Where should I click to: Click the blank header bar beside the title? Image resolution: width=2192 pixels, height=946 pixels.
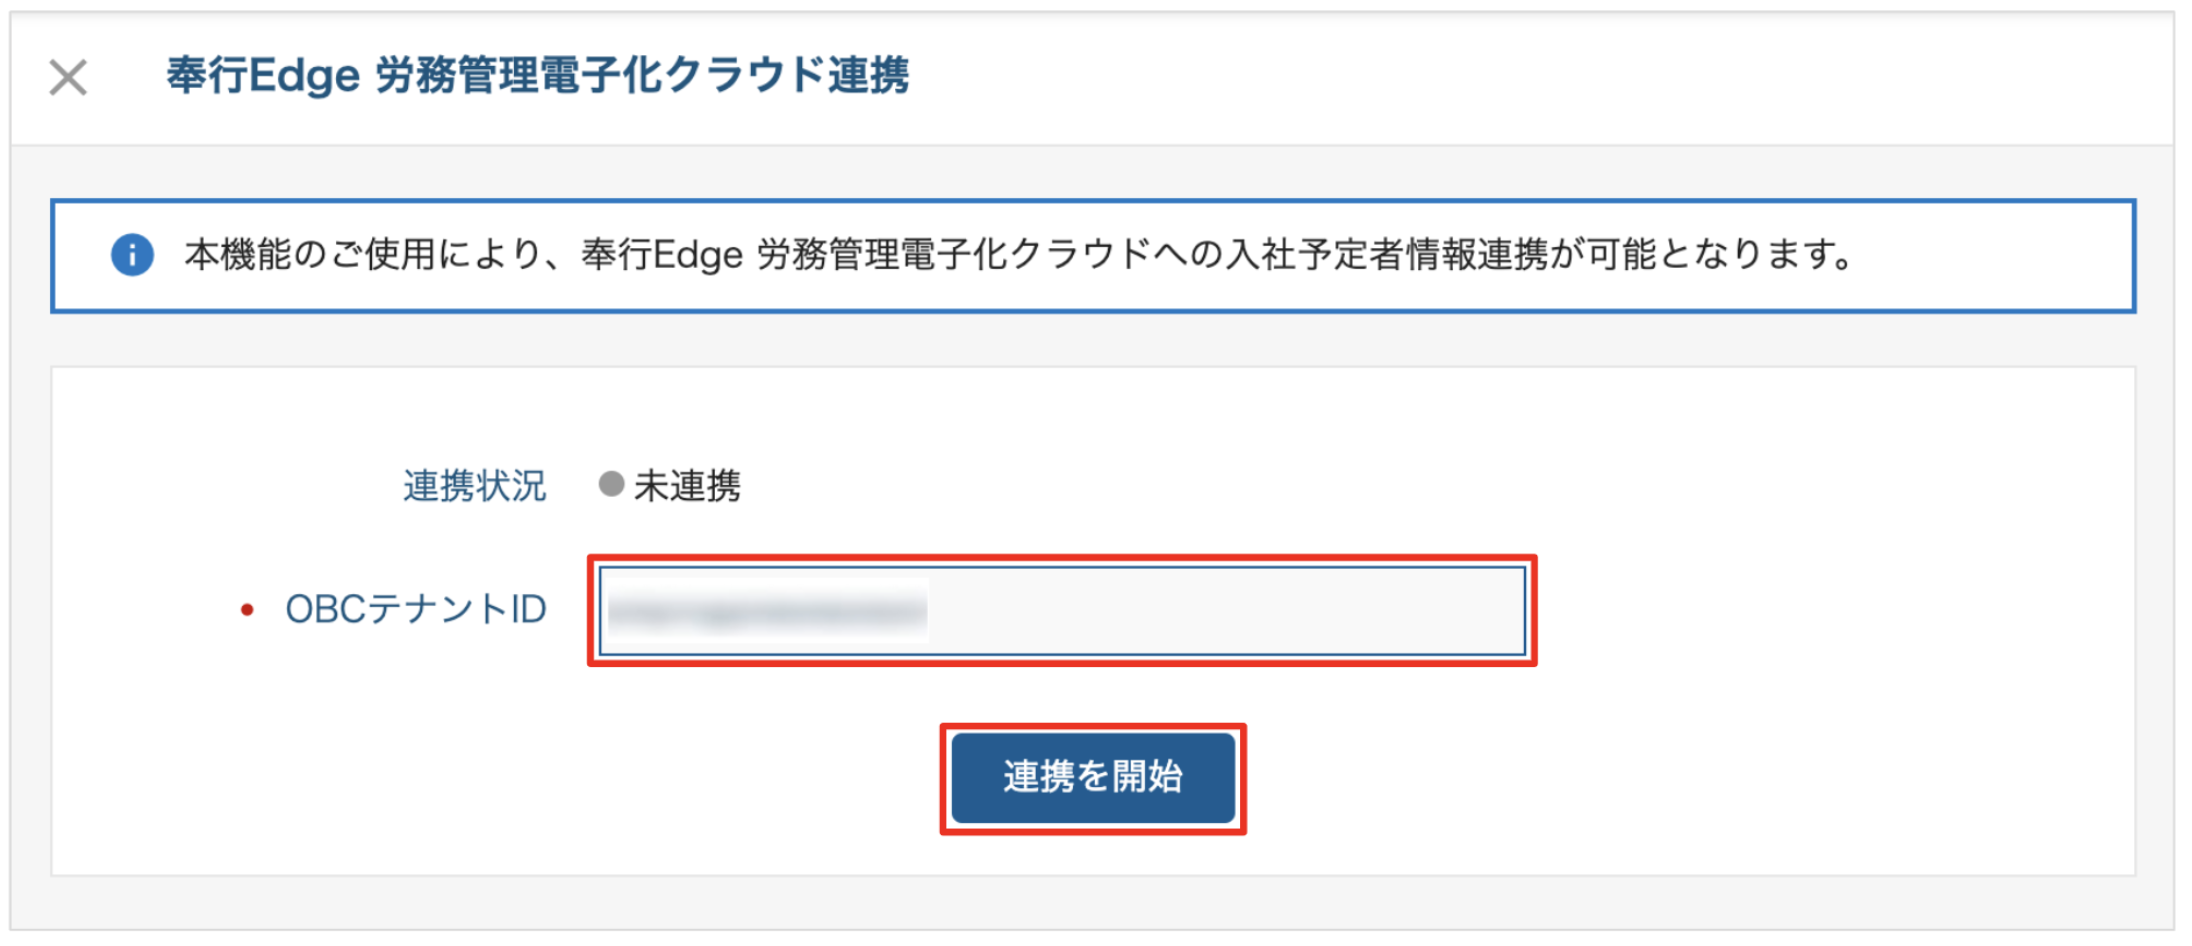coord(1540,78)
